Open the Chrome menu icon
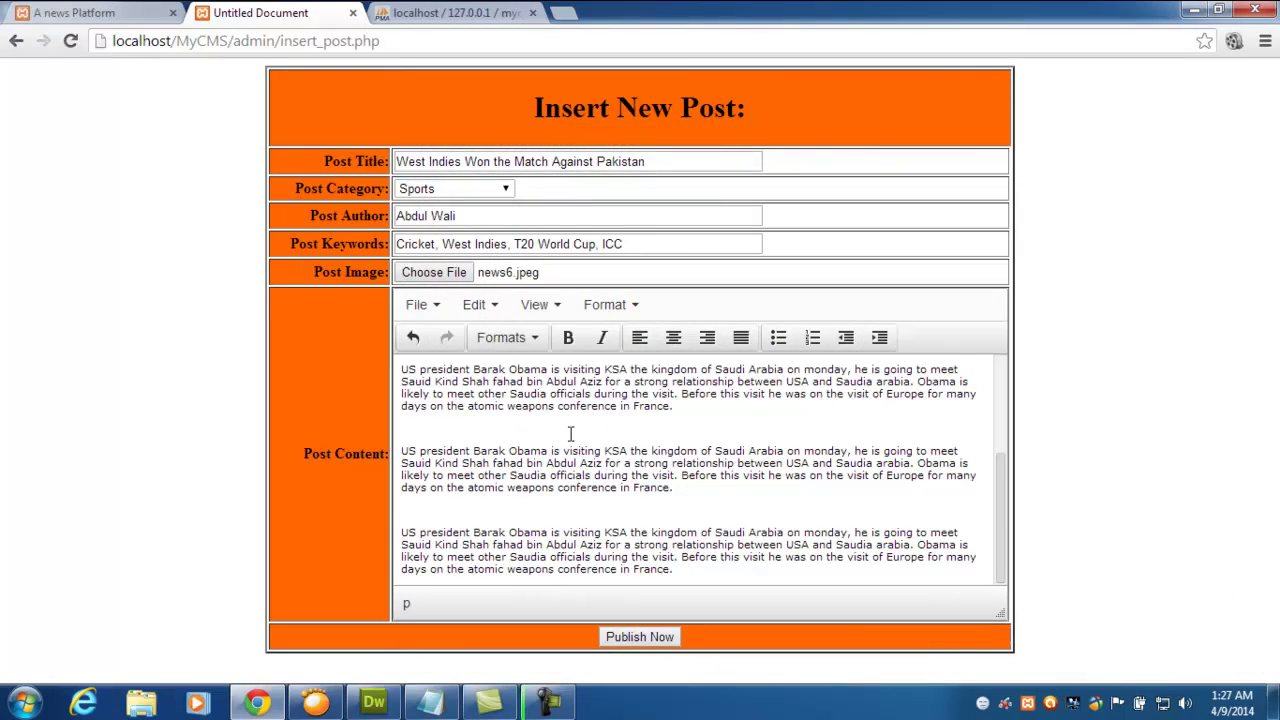1280x720 pixels. [1265, 41]
